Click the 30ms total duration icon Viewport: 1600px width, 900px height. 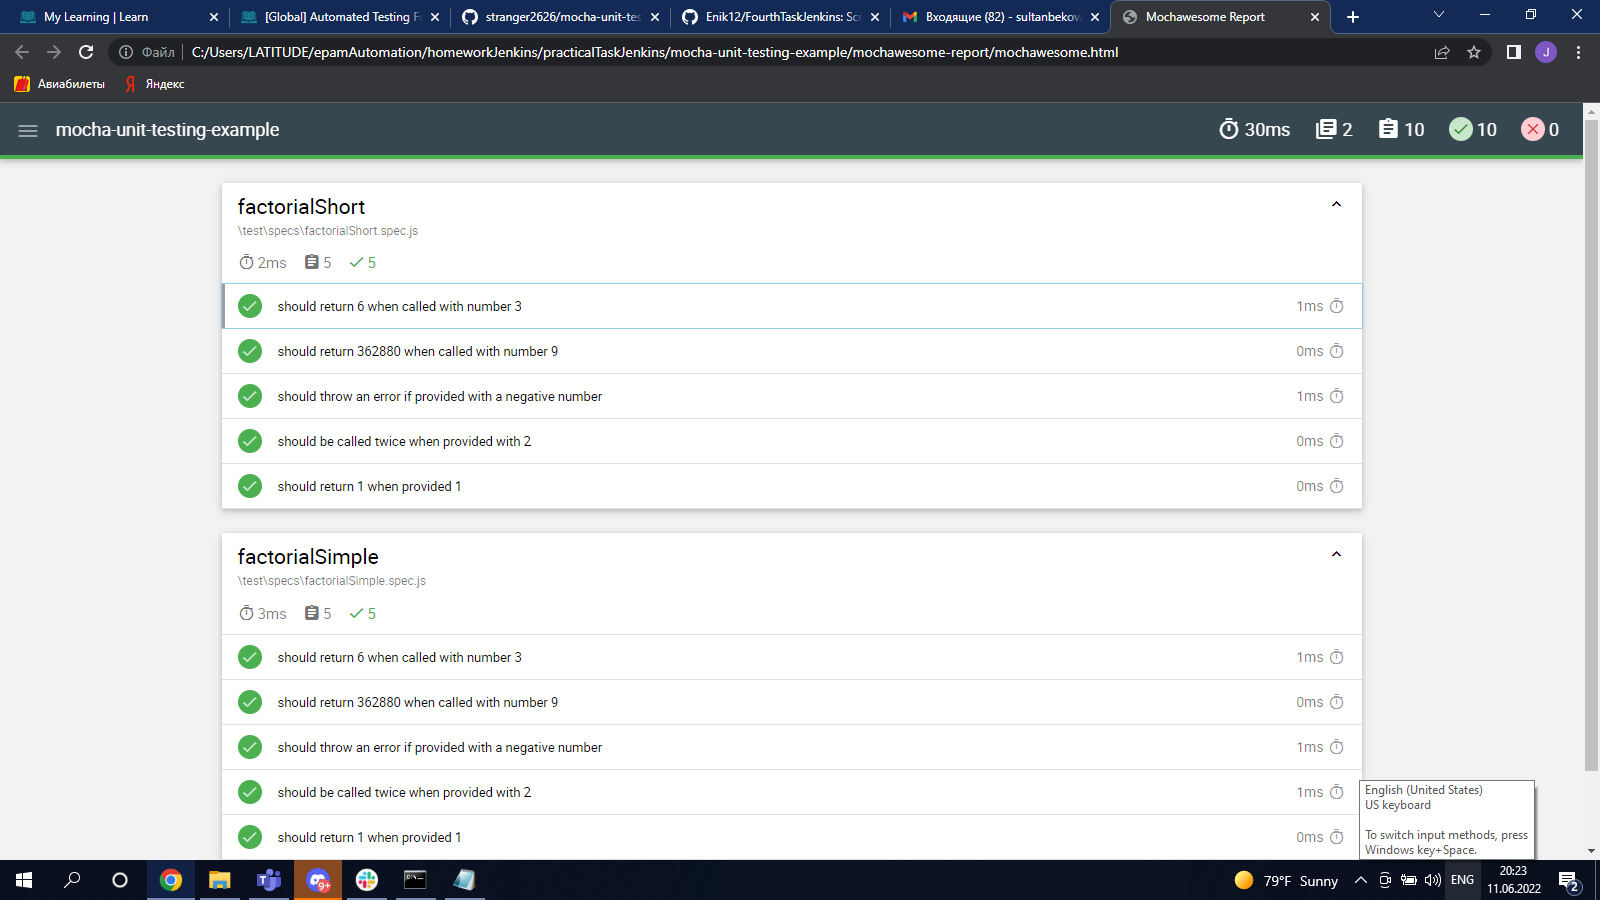1229,129
